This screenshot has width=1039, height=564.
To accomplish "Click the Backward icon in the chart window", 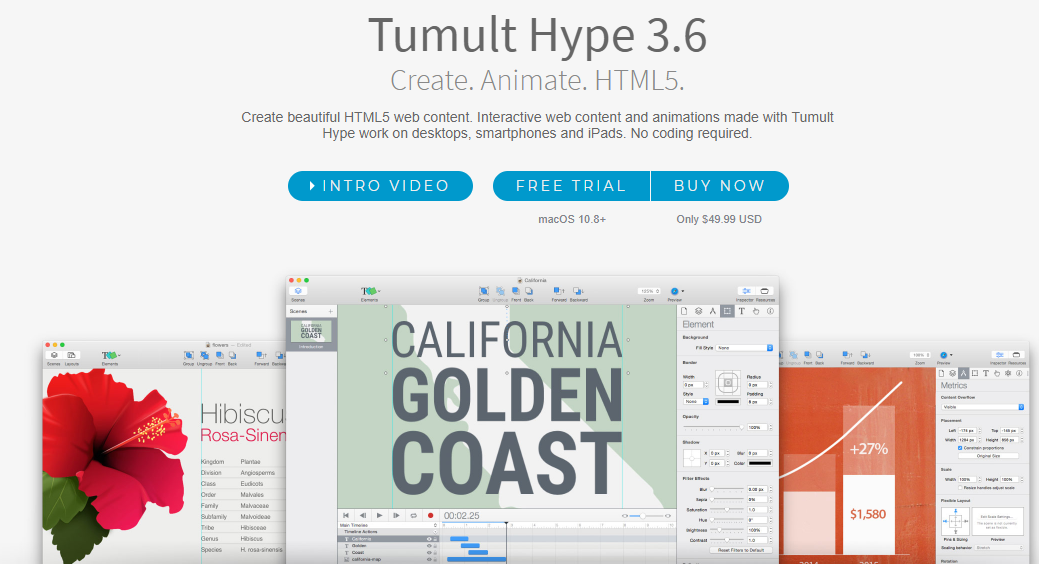I will point(865,355).
